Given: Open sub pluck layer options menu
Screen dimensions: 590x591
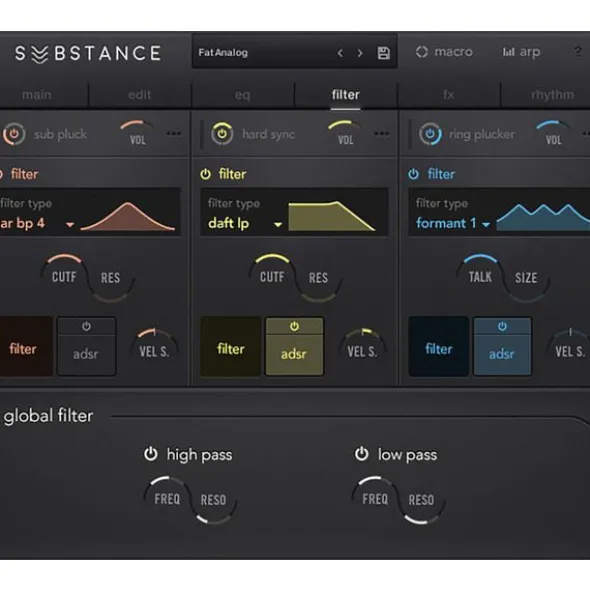Looking at the screenshot, I should point(174,133).
